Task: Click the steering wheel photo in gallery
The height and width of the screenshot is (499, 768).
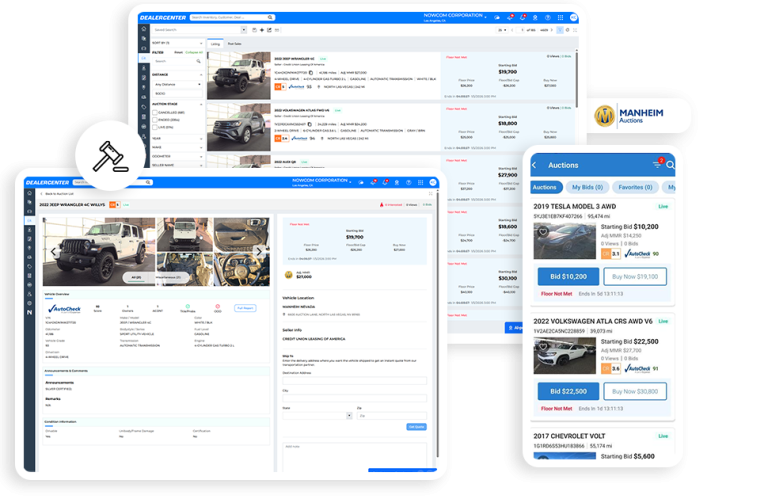Action: coord(241,270)
